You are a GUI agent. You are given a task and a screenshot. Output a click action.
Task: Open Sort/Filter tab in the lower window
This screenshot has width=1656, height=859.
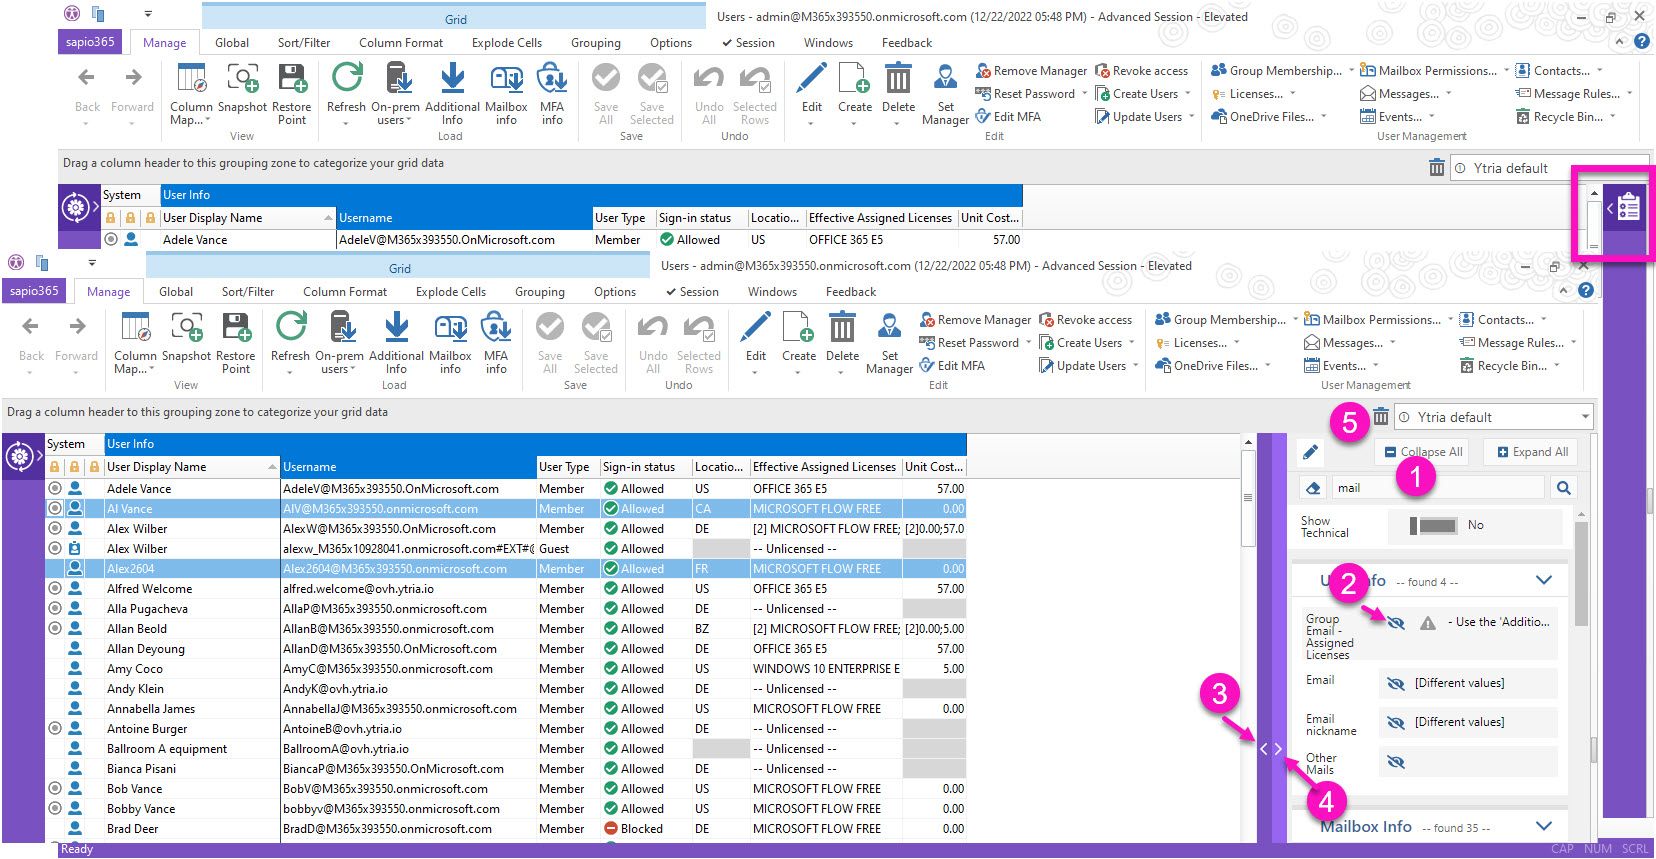(248, 292)
